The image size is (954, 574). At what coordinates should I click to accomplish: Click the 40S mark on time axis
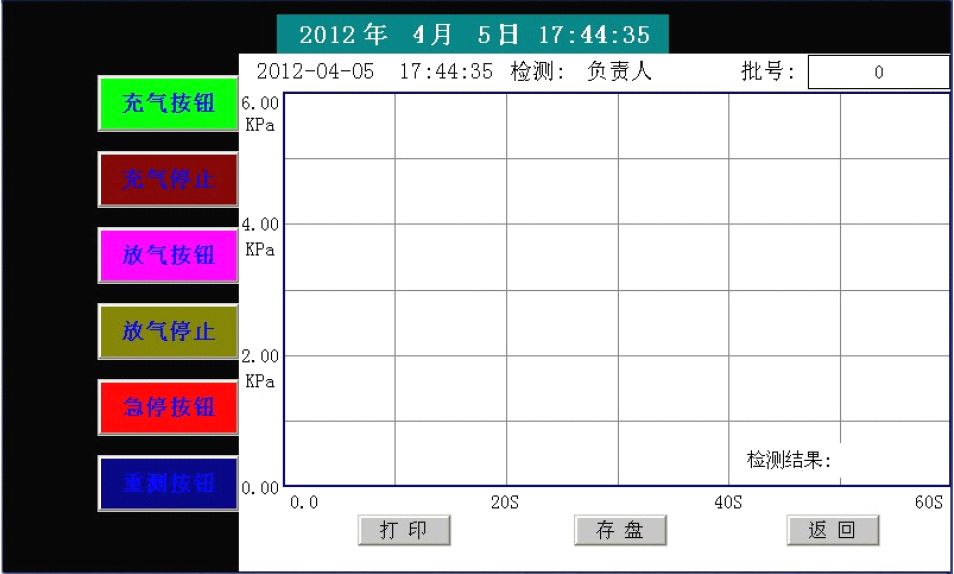[x=727, y=503]
